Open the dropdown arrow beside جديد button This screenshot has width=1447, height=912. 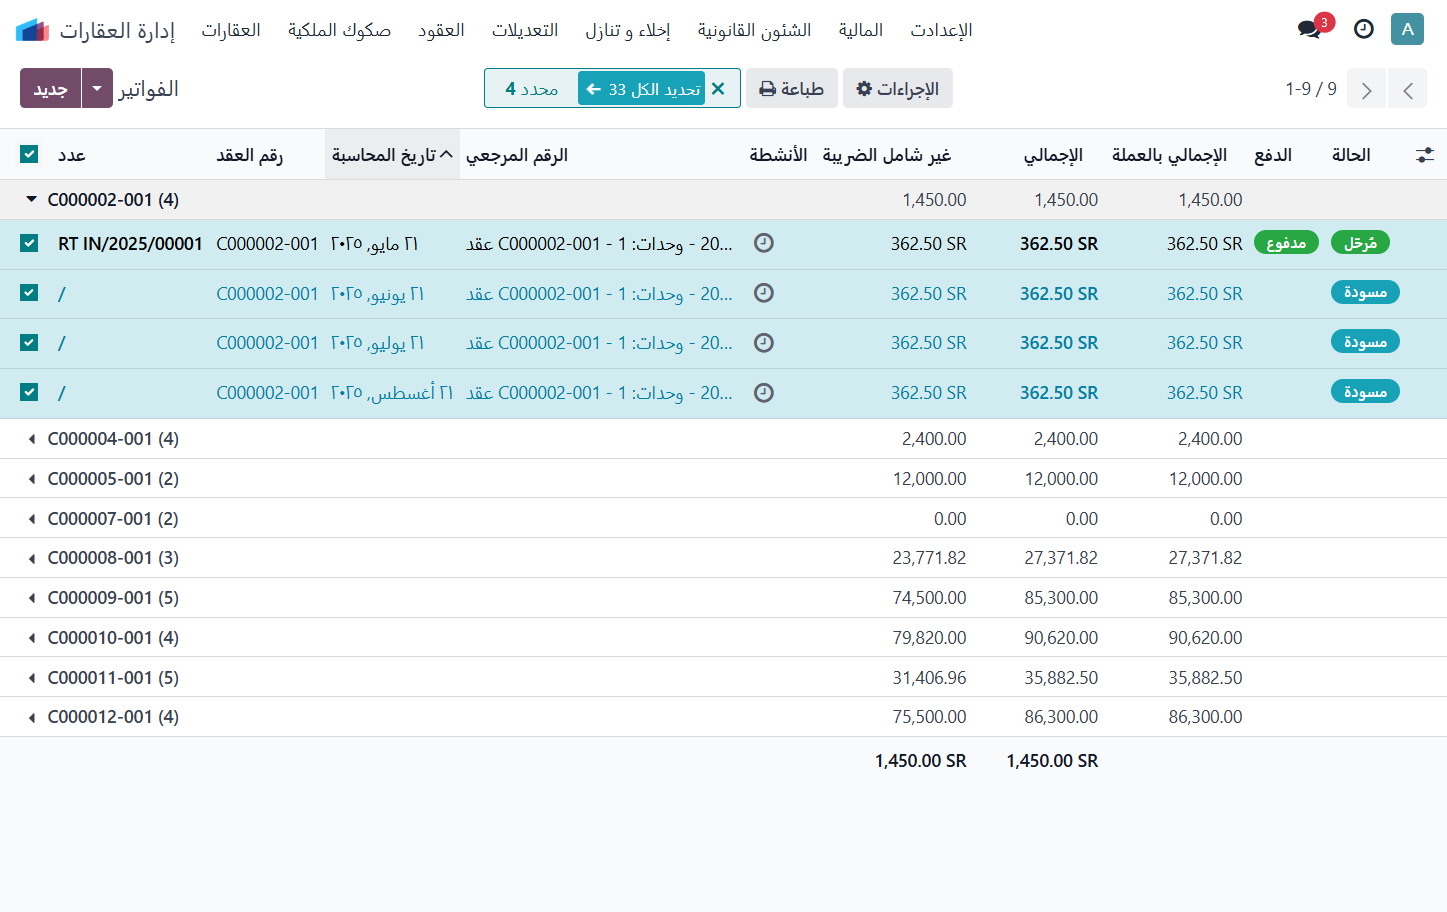click(x=97, y=88)
